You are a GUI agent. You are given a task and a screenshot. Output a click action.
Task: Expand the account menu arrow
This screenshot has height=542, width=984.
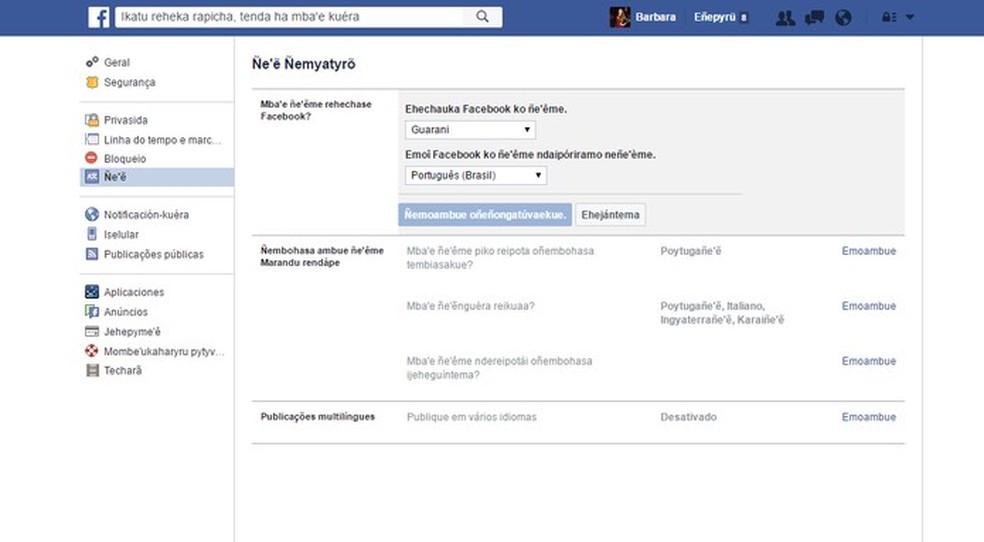[x=910, y=18]
